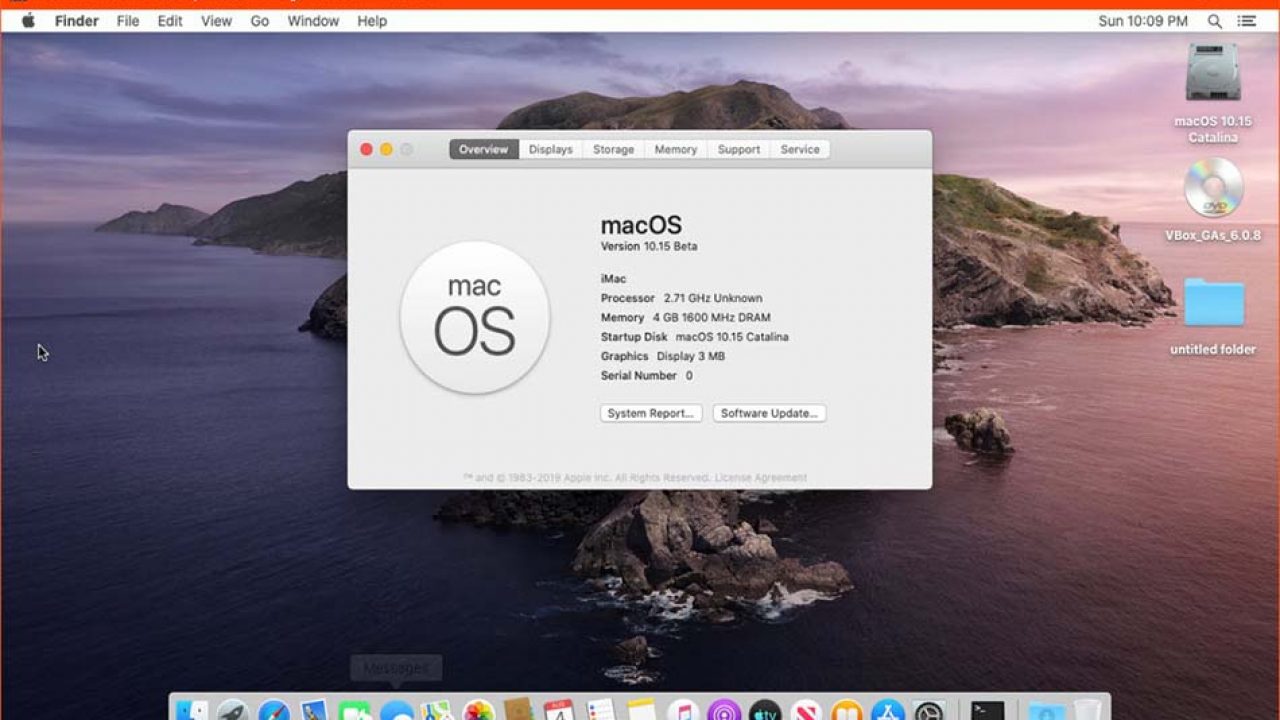Switch to the Displays tab
This screenshot has height=720, width=1280.
click(x=551, y=149)
